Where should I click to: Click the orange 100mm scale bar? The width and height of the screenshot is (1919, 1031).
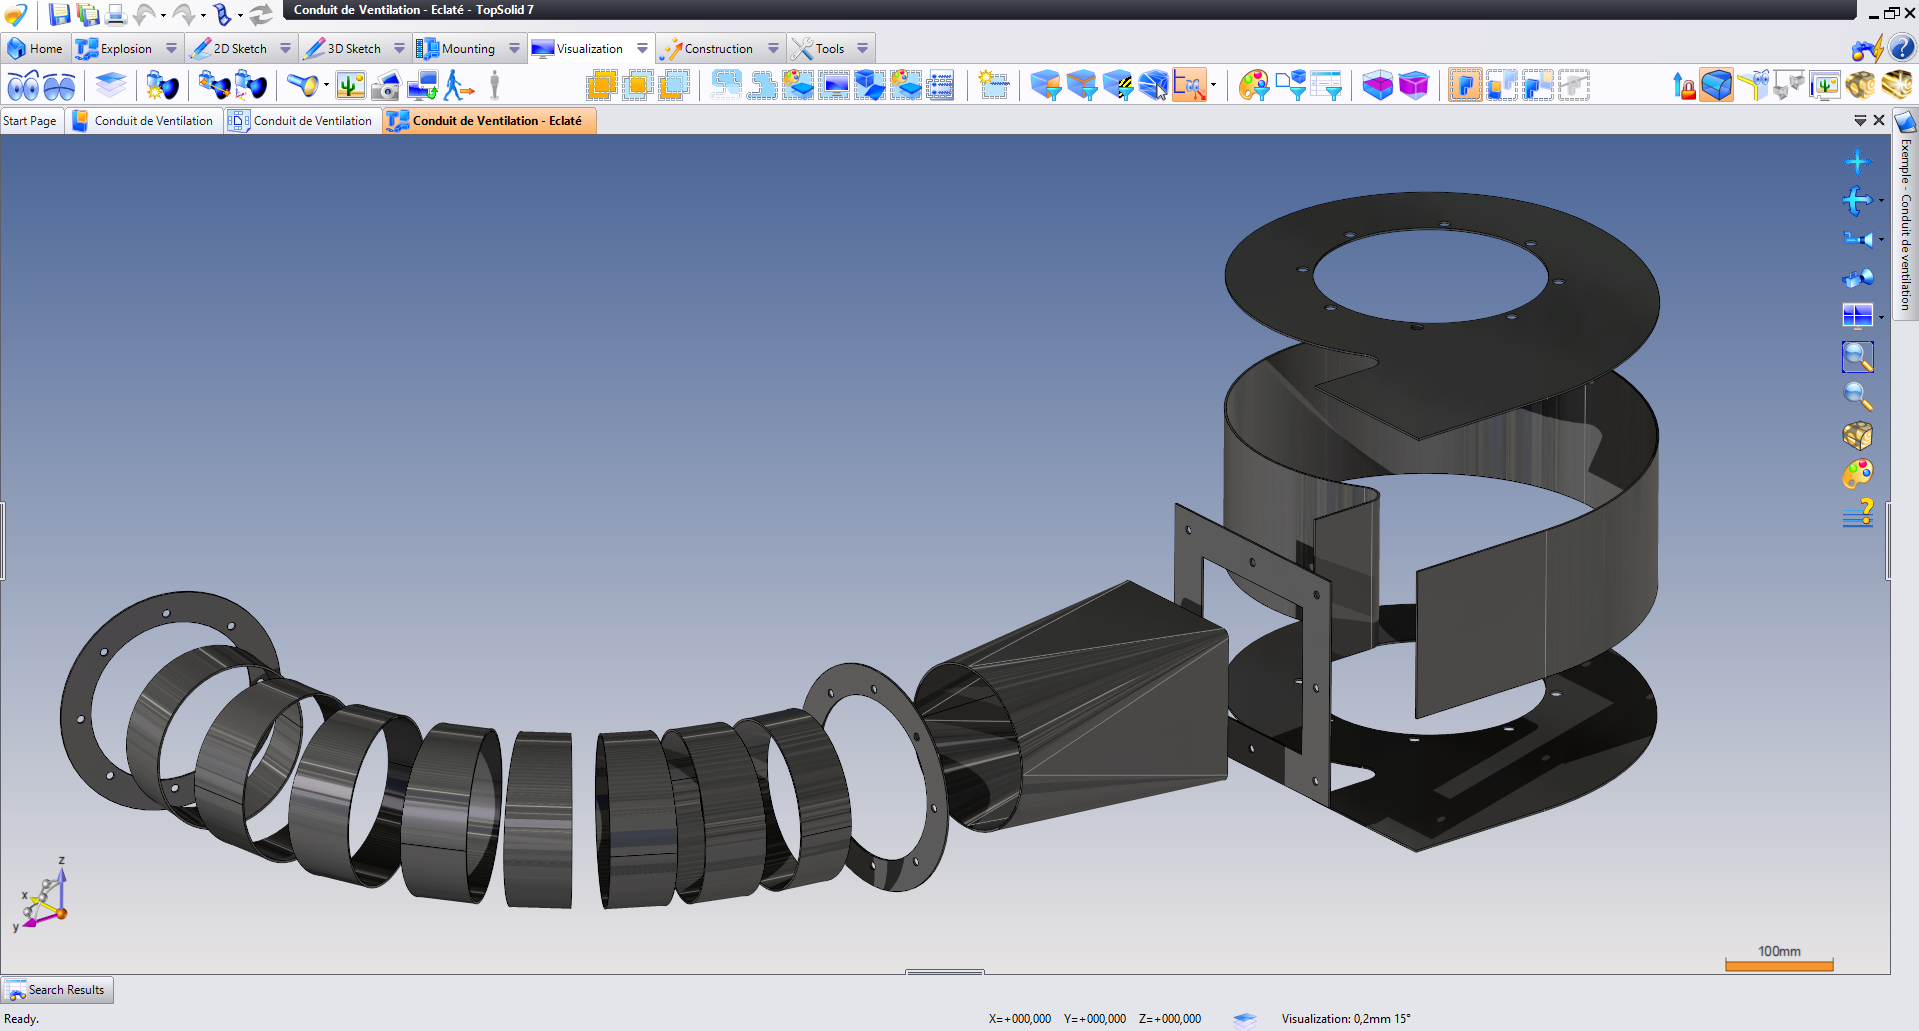pos(1779,965)
